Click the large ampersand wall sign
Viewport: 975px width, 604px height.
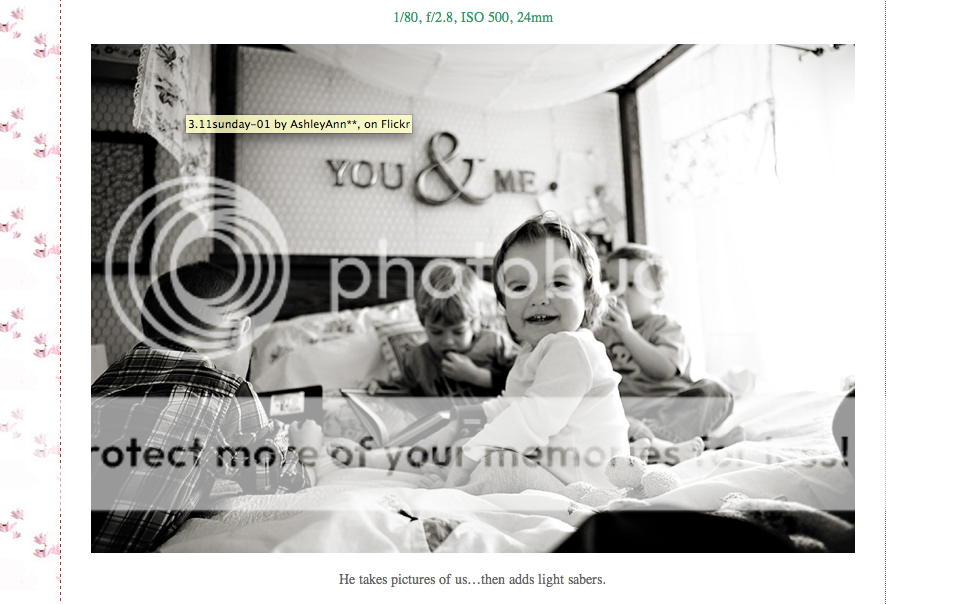(452, 169)
